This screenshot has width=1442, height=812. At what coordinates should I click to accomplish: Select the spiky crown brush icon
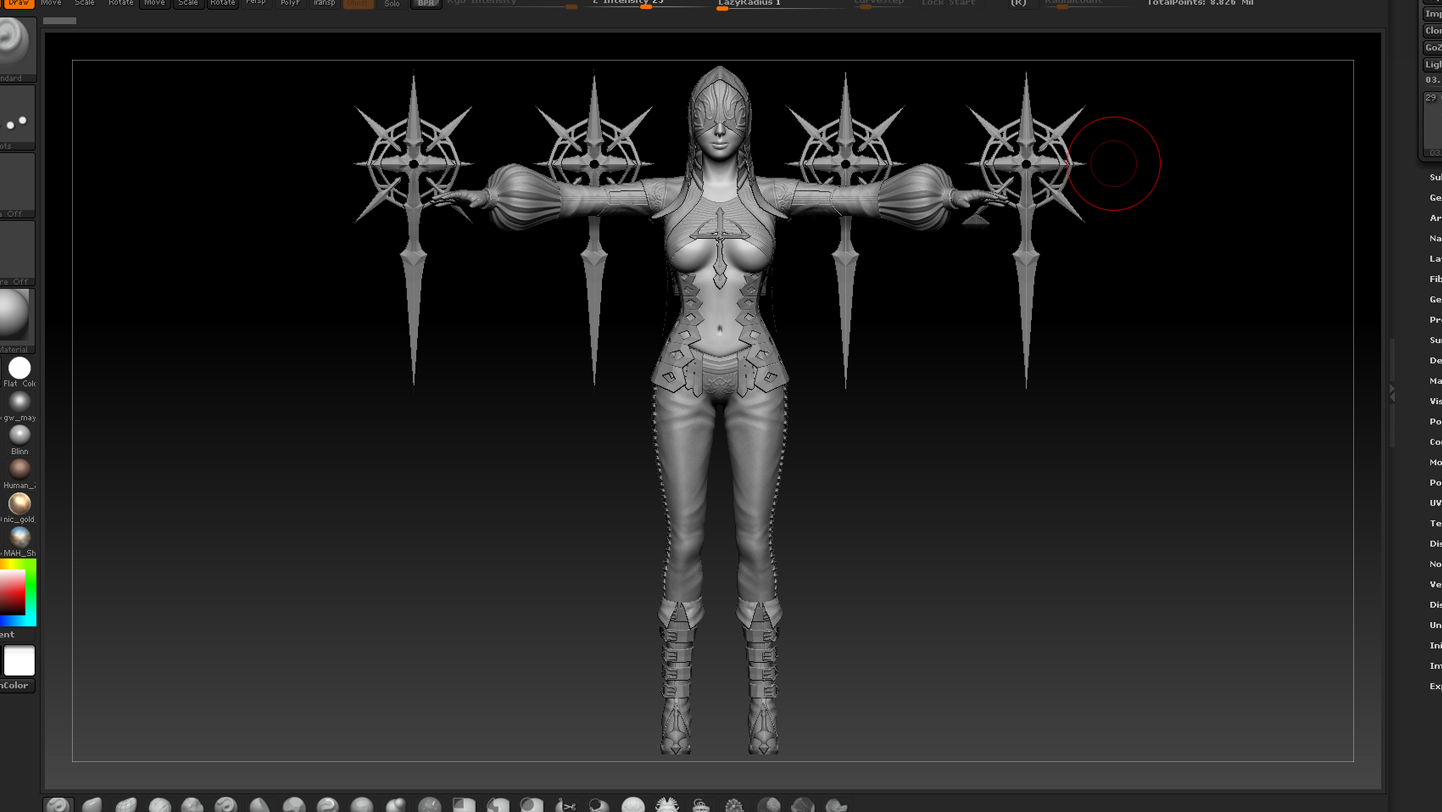tap(667, 805)
